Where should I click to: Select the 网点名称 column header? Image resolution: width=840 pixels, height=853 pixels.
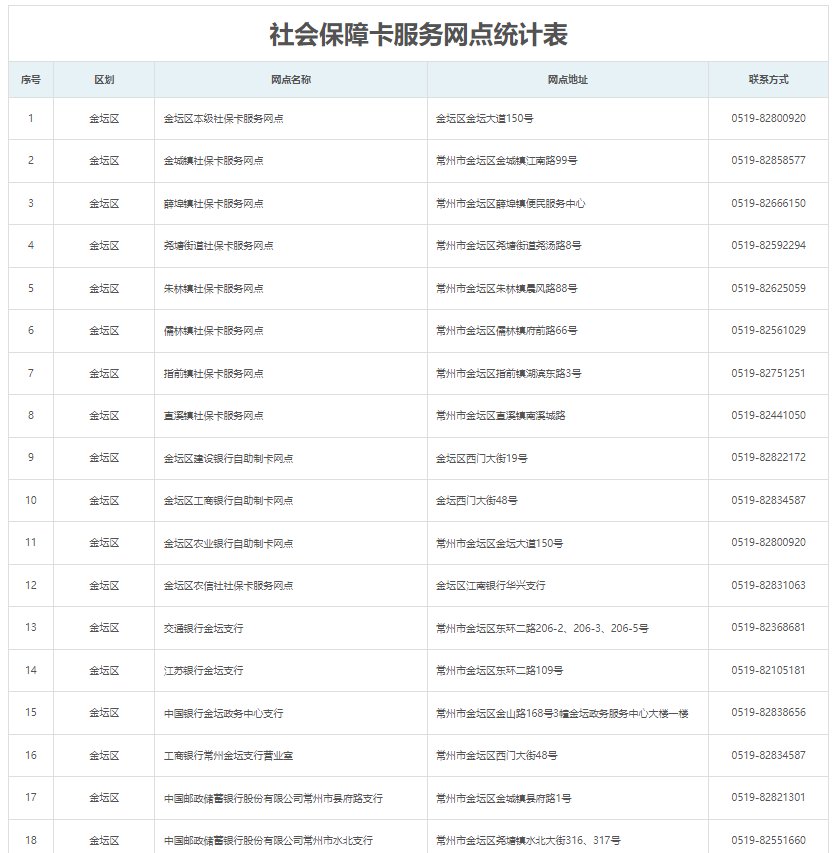pos(290,79)
